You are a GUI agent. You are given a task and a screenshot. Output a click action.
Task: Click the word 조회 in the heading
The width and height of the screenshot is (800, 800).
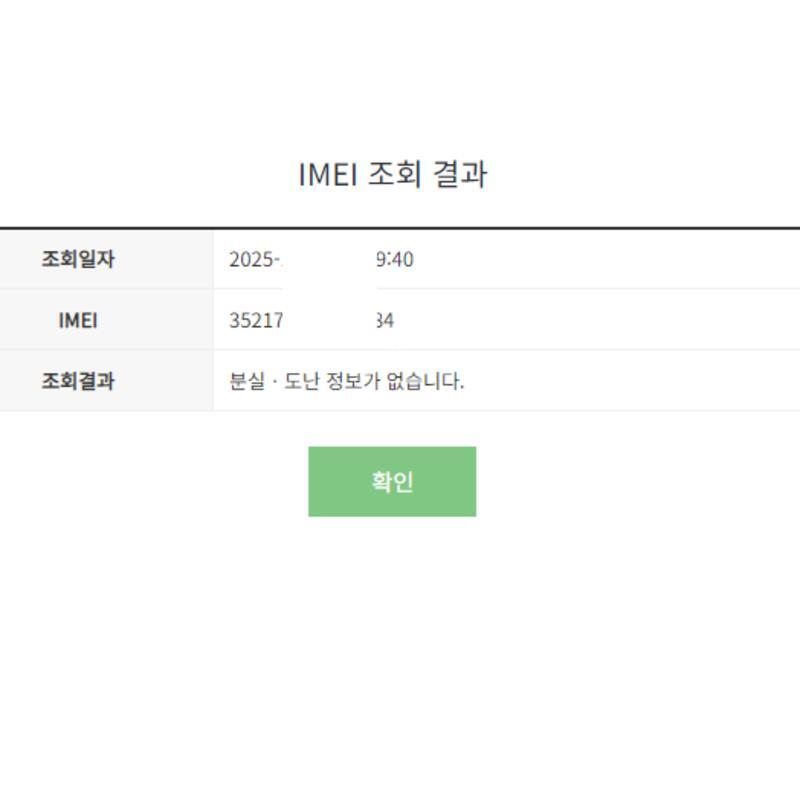(x=394, y=174)
